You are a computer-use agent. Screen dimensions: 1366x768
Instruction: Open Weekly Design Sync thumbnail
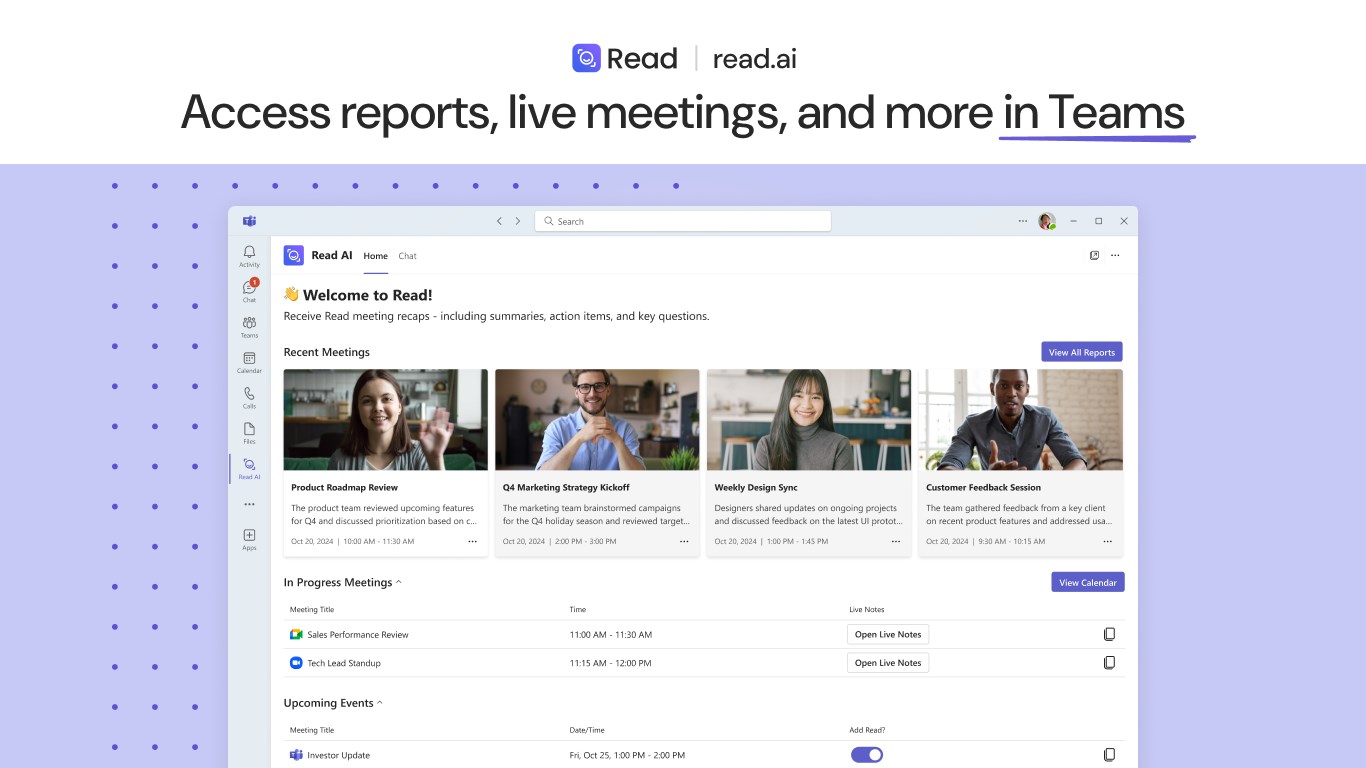coord(809,420)
